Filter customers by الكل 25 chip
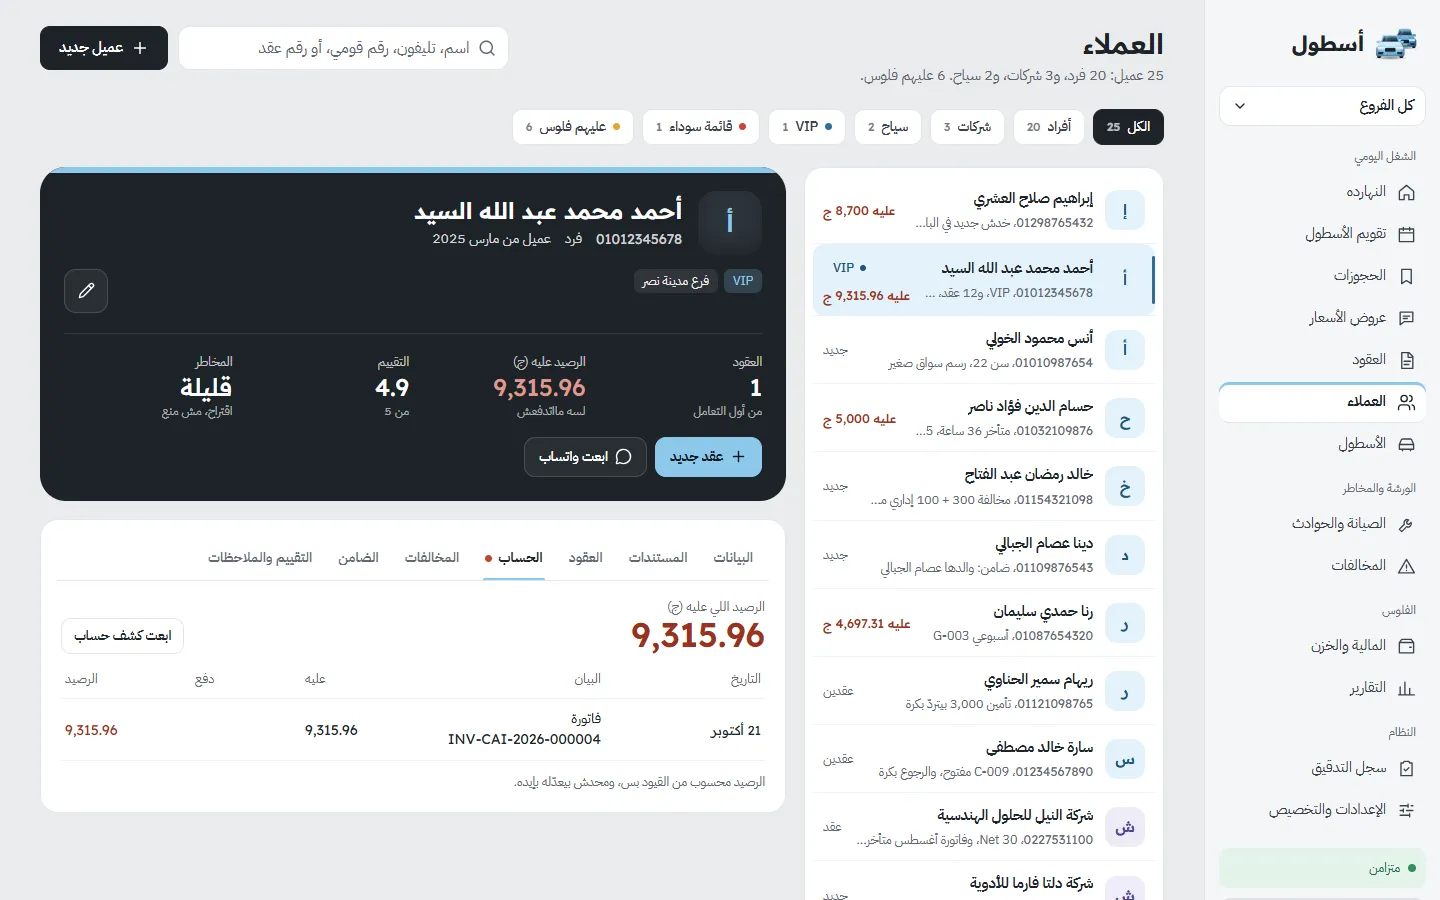 tap(1129, 127)
